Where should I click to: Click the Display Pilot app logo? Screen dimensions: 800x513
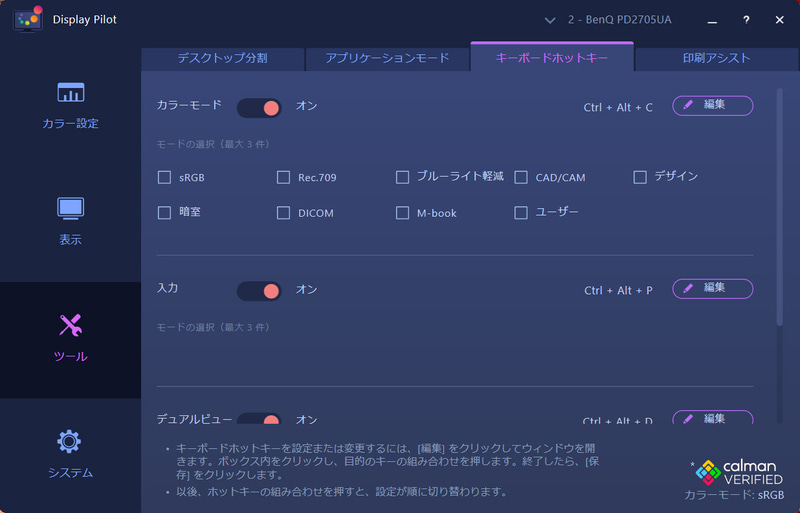pyautogui.click(x=28, y=19)
